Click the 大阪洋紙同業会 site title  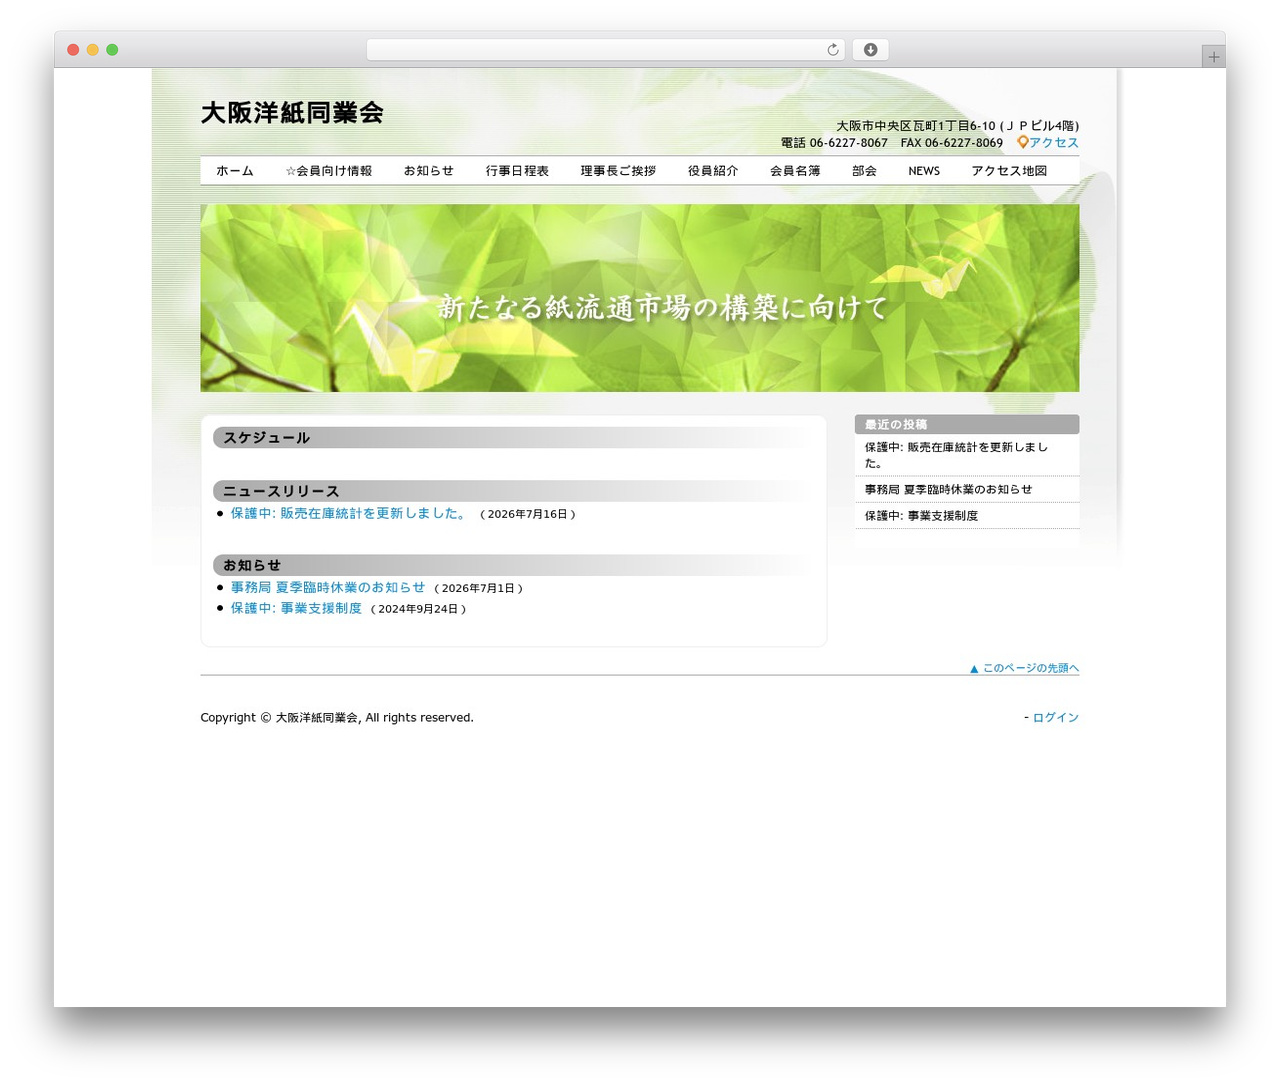tap(292, 113)
